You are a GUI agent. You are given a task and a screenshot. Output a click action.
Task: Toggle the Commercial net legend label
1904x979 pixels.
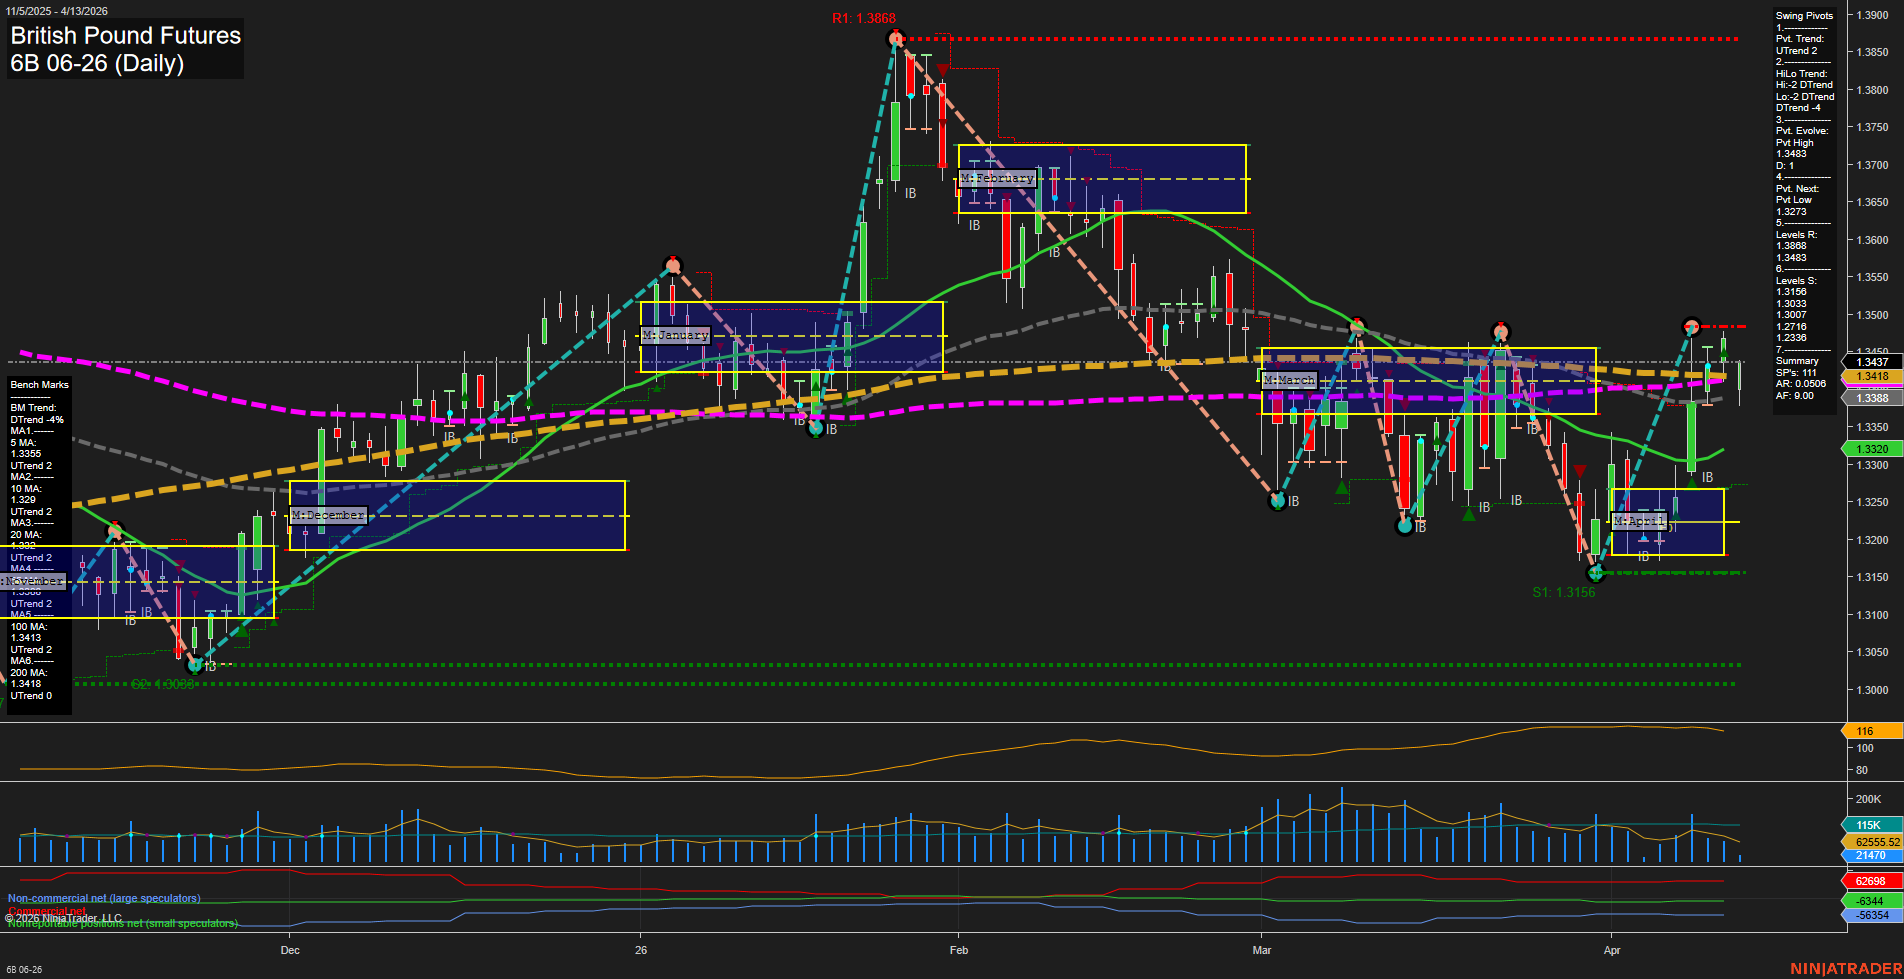click(x=47, y=911)
